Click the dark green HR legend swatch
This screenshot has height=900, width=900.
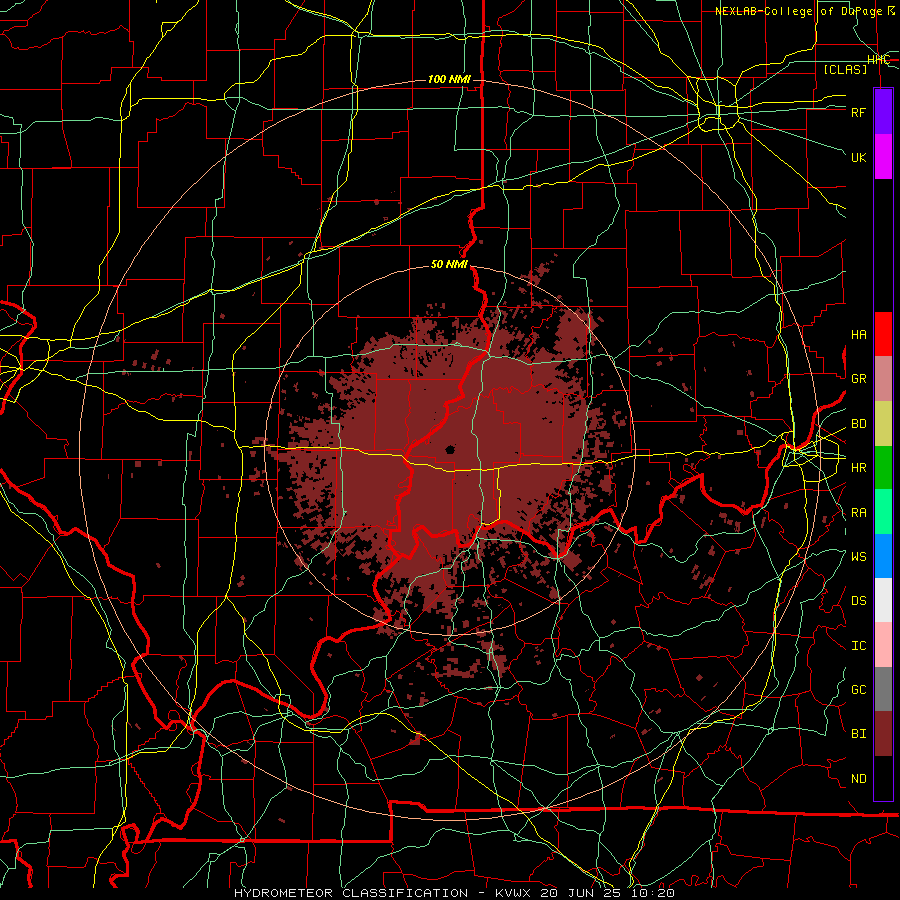point(883,468)
